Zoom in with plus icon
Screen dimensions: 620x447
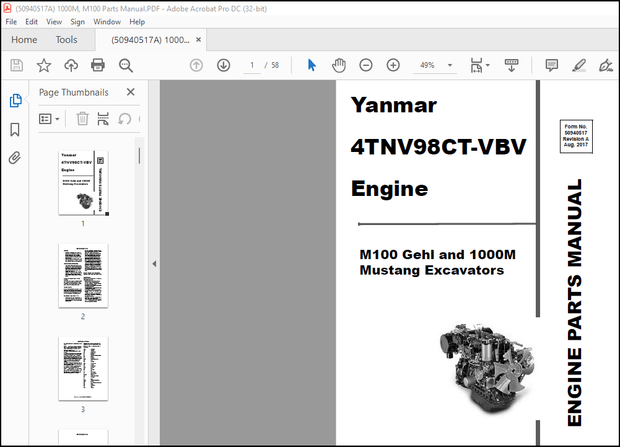pyautogui.click(x=393, y=65)
